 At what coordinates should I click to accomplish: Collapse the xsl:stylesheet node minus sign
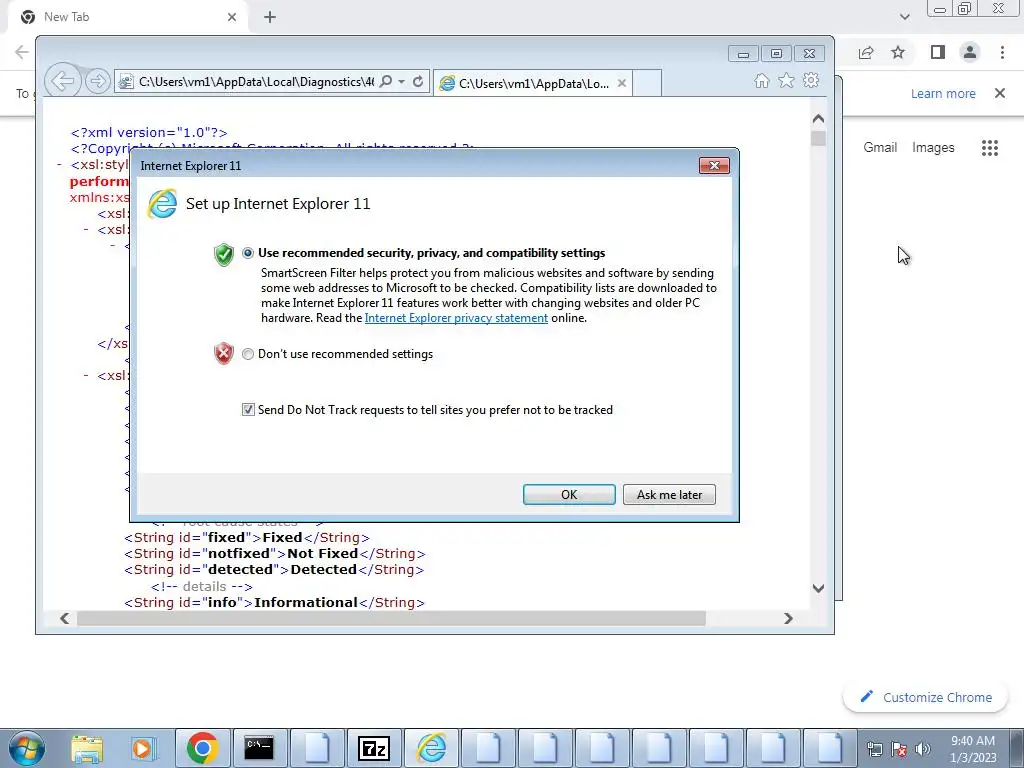coord(59,165)
